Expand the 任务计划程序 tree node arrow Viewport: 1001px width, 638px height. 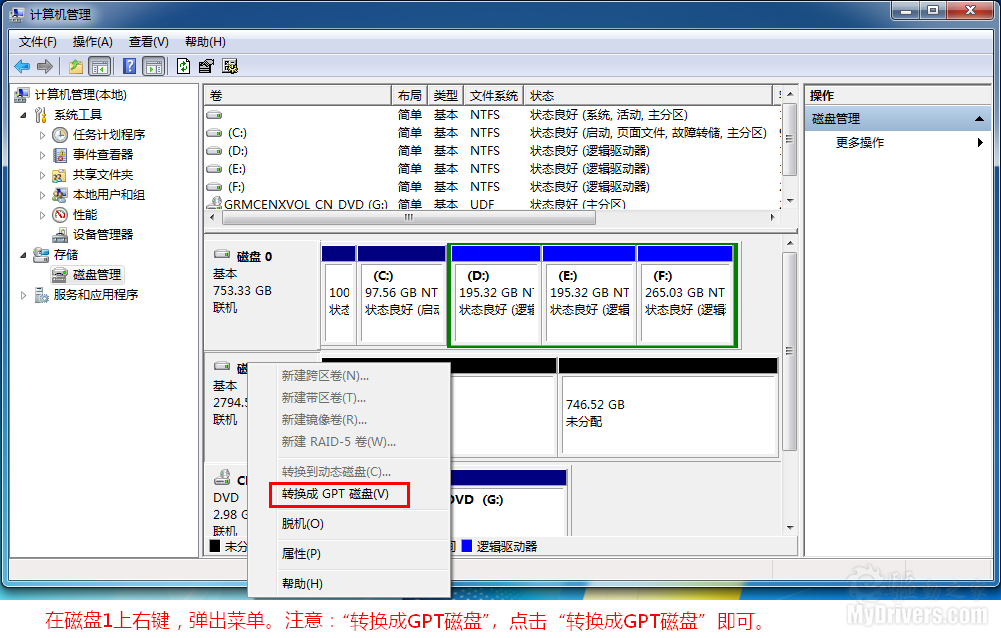point(42,135)
